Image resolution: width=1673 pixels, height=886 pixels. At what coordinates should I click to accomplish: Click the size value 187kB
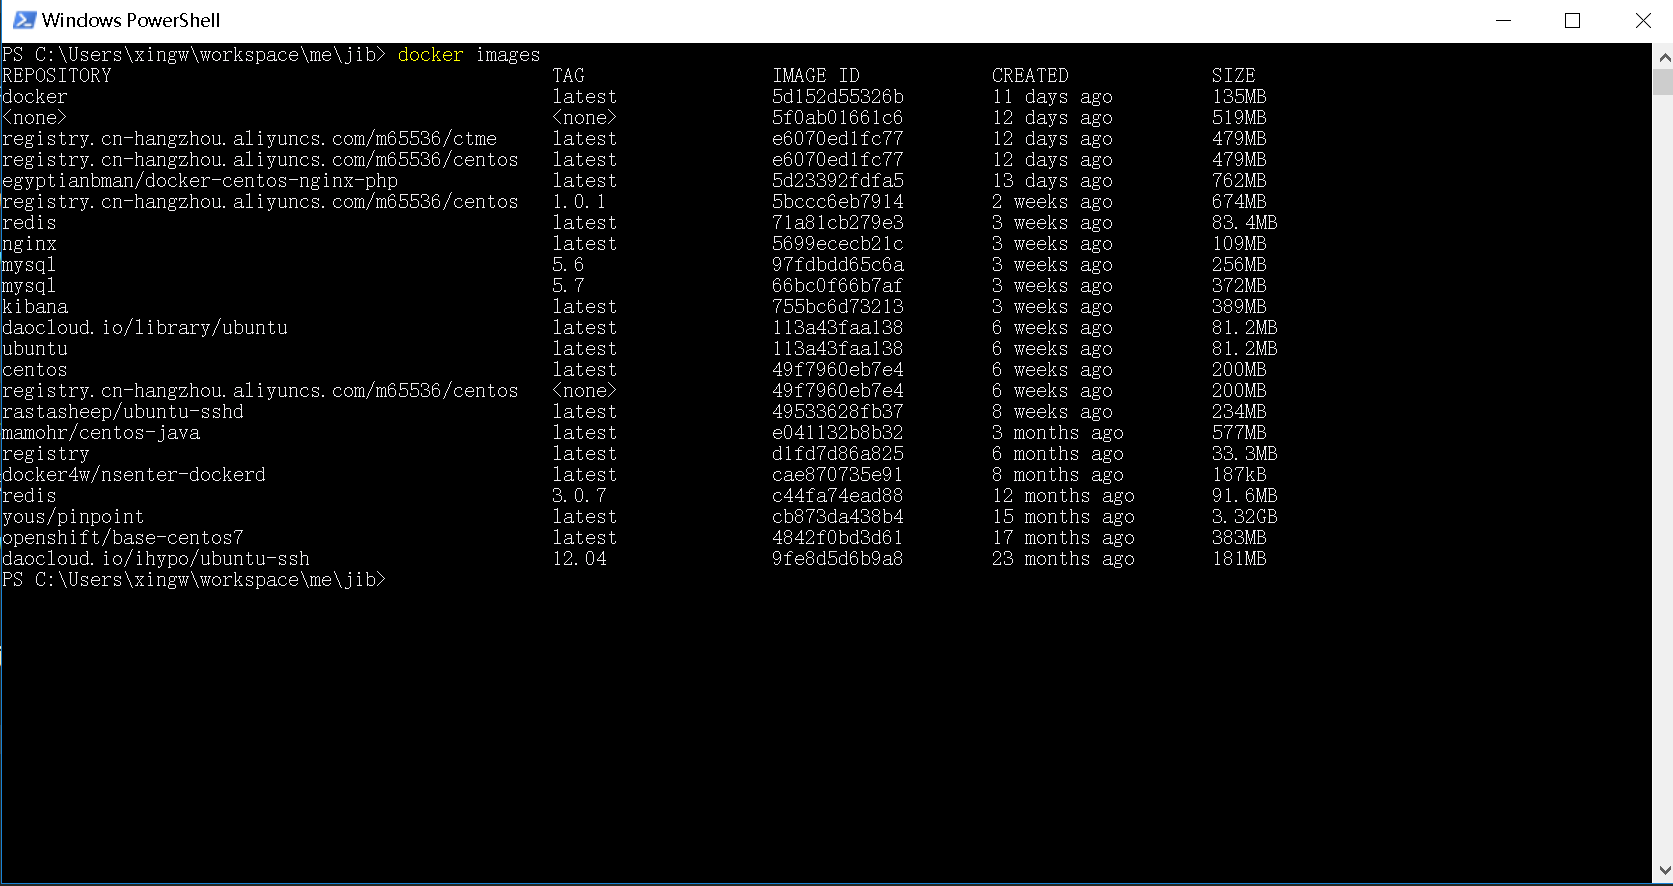[1239, 475]
